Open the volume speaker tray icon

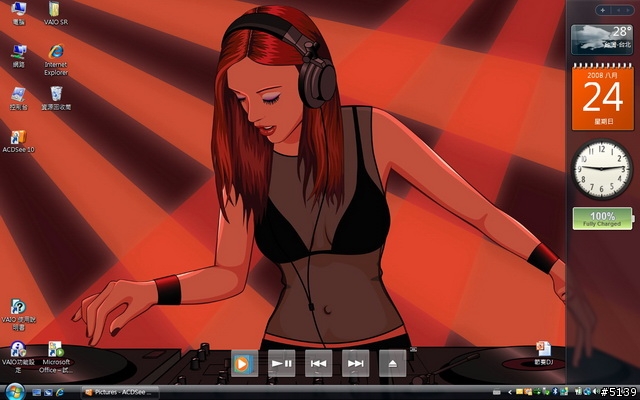coord(596,391)
